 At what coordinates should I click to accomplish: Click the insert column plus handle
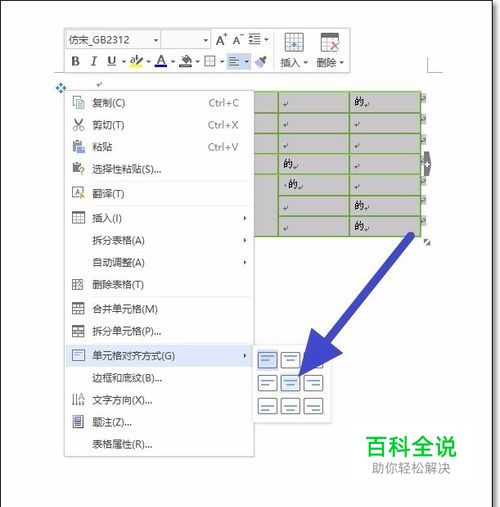tap(427, 164)
